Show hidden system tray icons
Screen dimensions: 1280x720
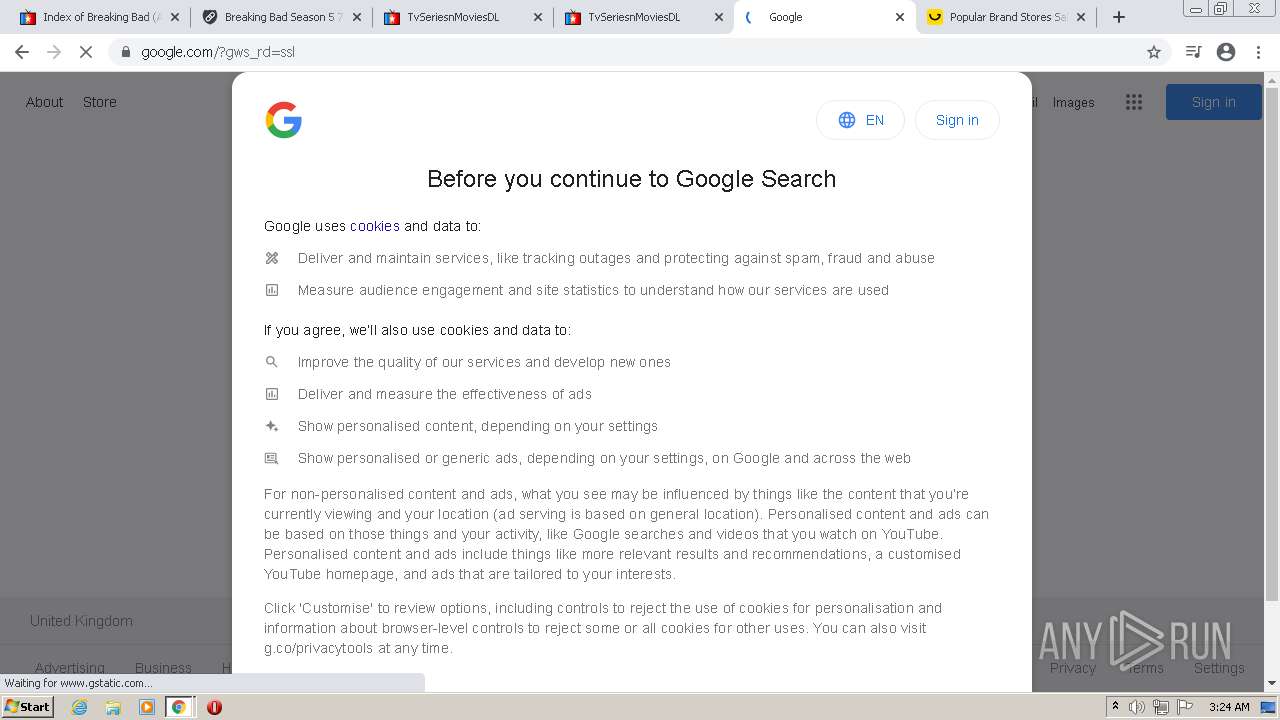click(x=1115, y=707)
